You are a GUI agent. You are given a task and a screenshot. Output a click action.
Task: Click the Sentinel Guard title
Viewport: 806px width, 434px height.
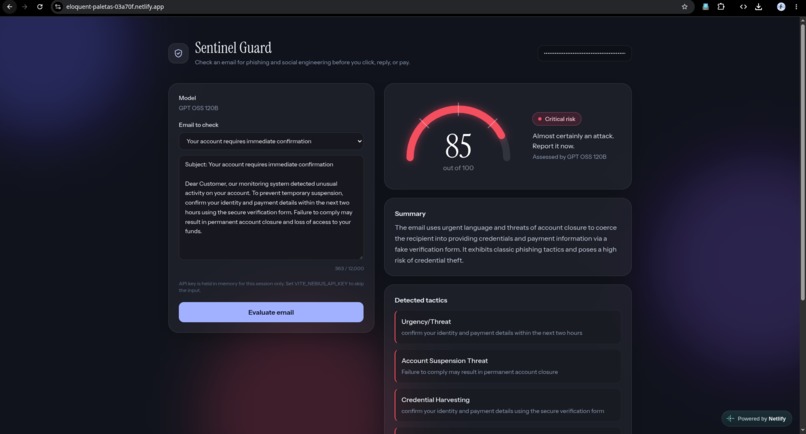(x=233, y=48)
